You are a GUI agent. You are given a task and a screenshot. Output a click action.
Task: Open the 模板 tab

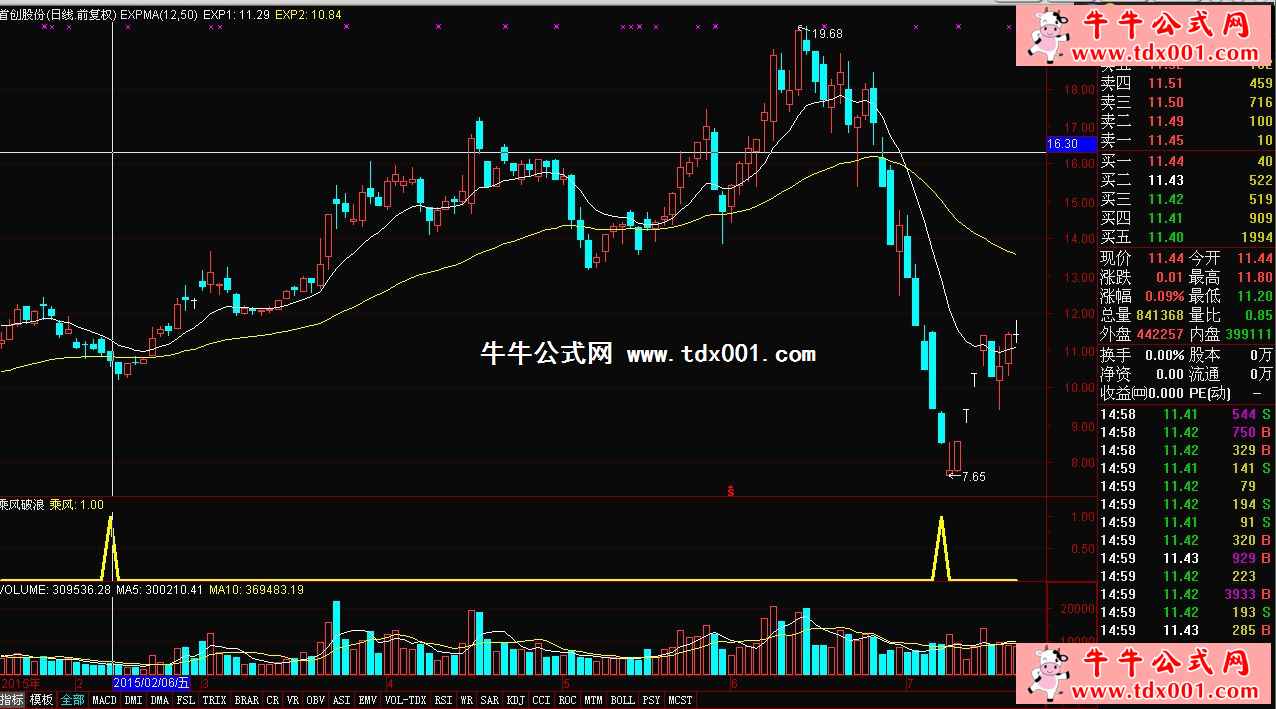click(41, 701)
